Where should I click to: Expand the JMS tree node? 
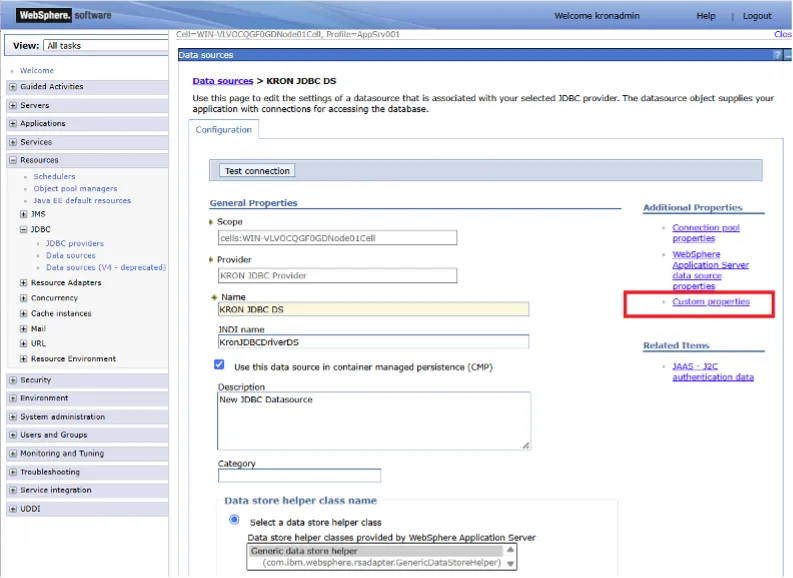pos(23,214)
